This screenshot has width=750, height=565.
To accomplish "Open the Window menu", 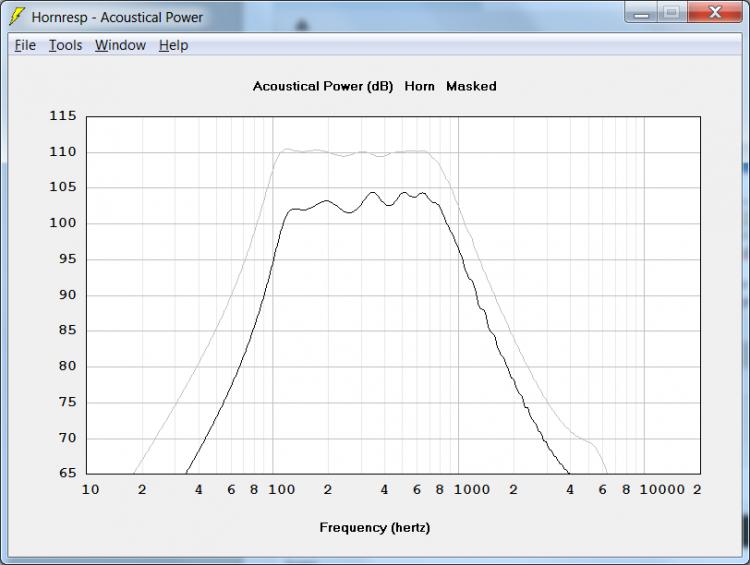I will 121,45.
